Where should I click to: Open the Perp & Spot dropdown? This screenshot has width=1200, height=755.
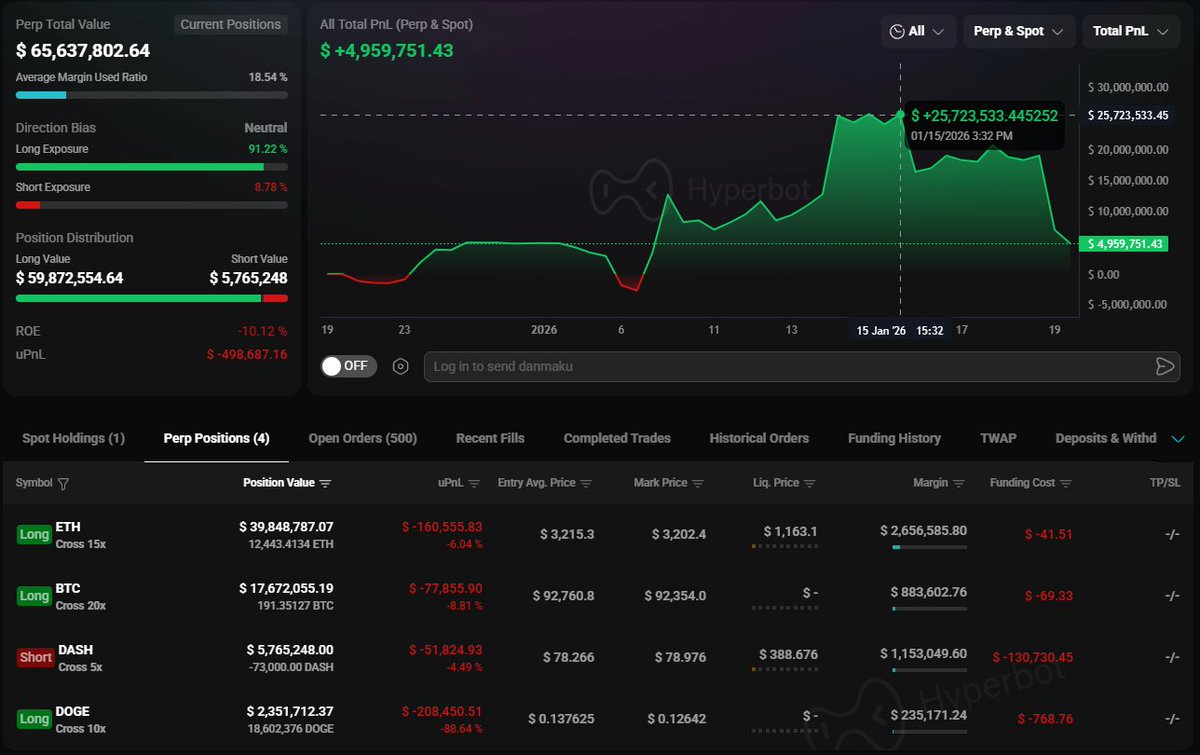(1018, 32)
